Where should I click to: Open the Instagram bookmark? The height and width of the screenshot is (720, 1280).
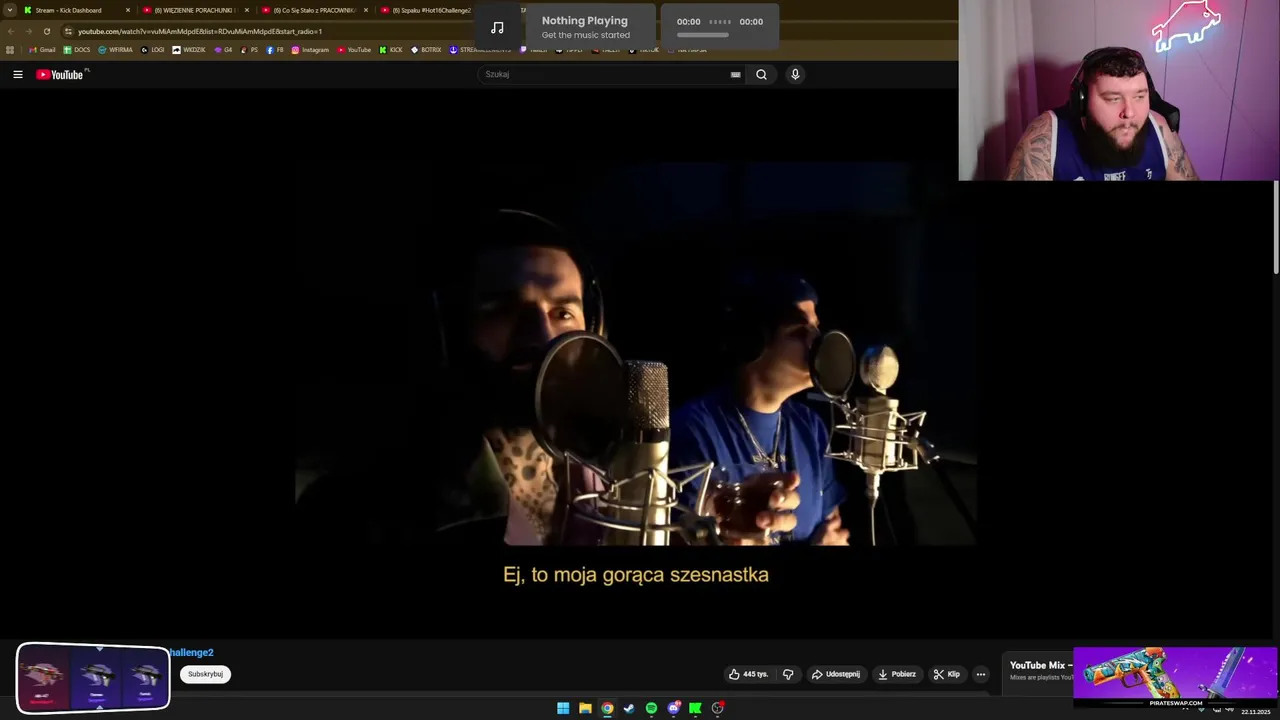click(x=310, y=50)
